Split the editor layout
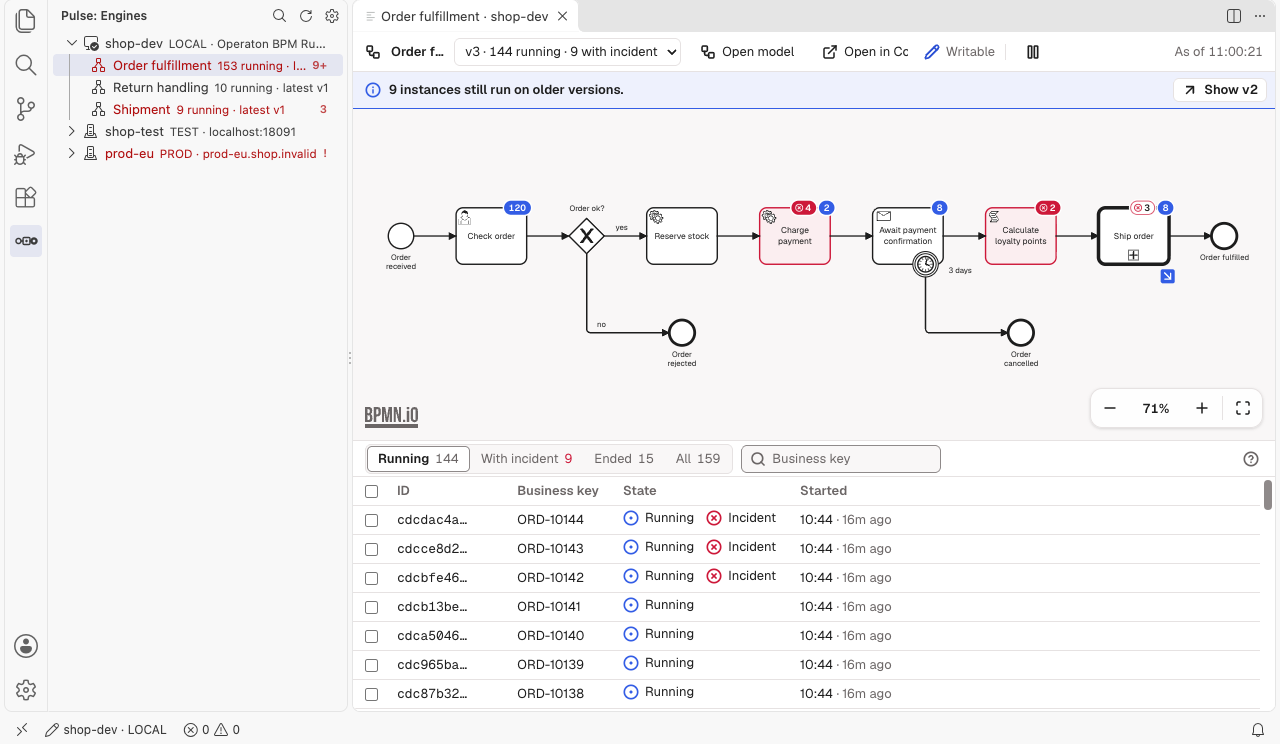The height and width of the screenshot is (744, 1280). [x=1234, y=16]
